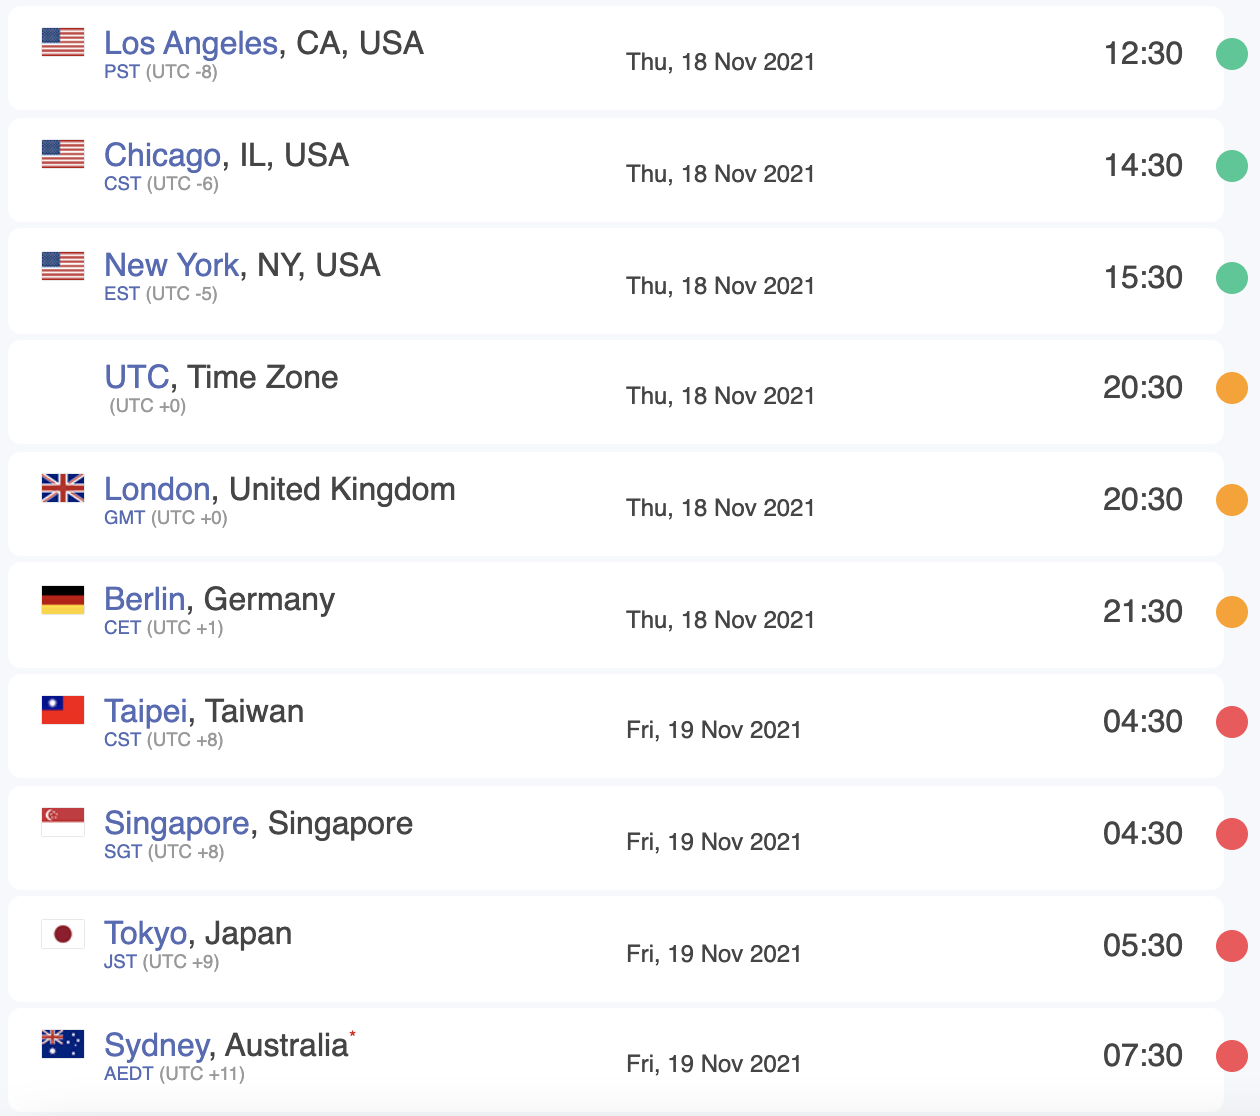Viewport: 1260px width, 1116px height.
Task: Click the UK flag beside London
Action: (63, 488)
